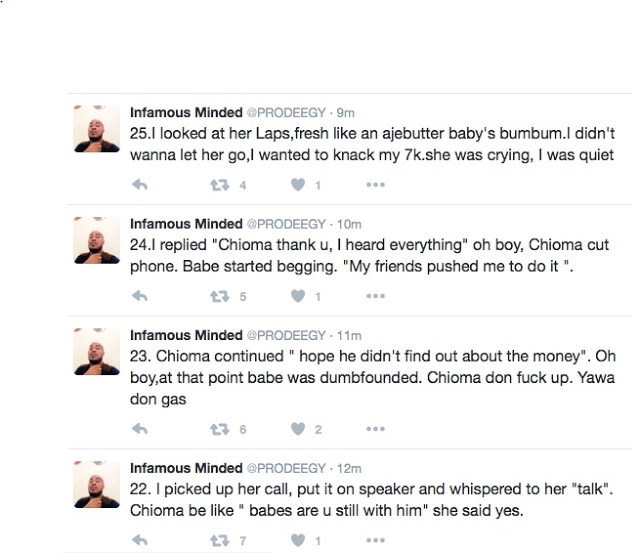Retweet tweet 24 about Chioma's call
The height and width of the screenshot is (553, 640).
pyautogui.click(x=217, y=296)
